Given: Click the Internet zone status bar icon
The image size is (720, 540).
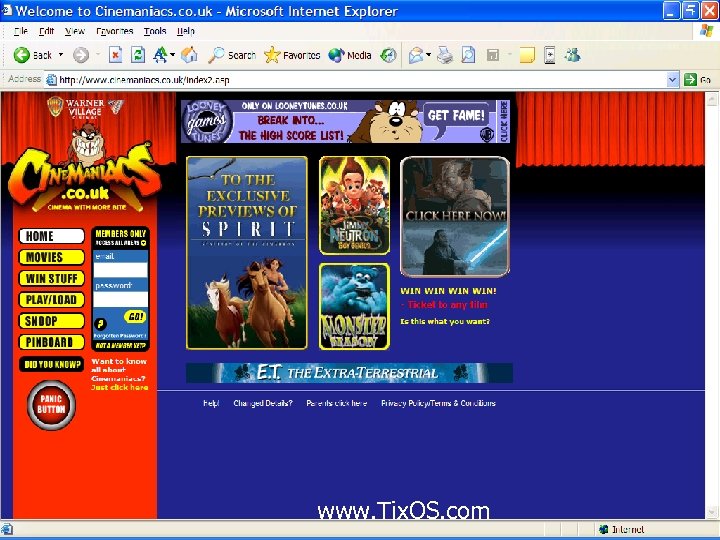Looking at the screenshot, I should (x=604, y=529).
